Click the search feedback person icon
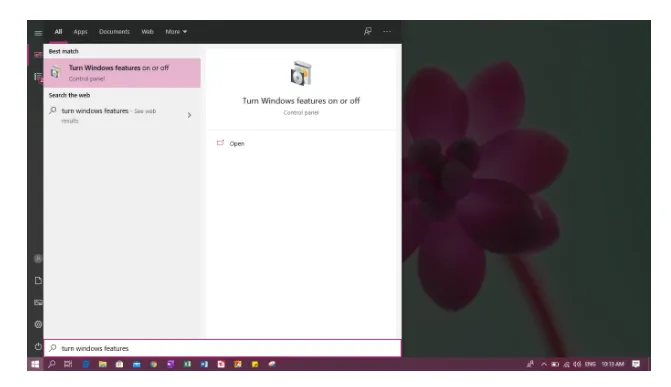The image size is (671, 387). 368,31
